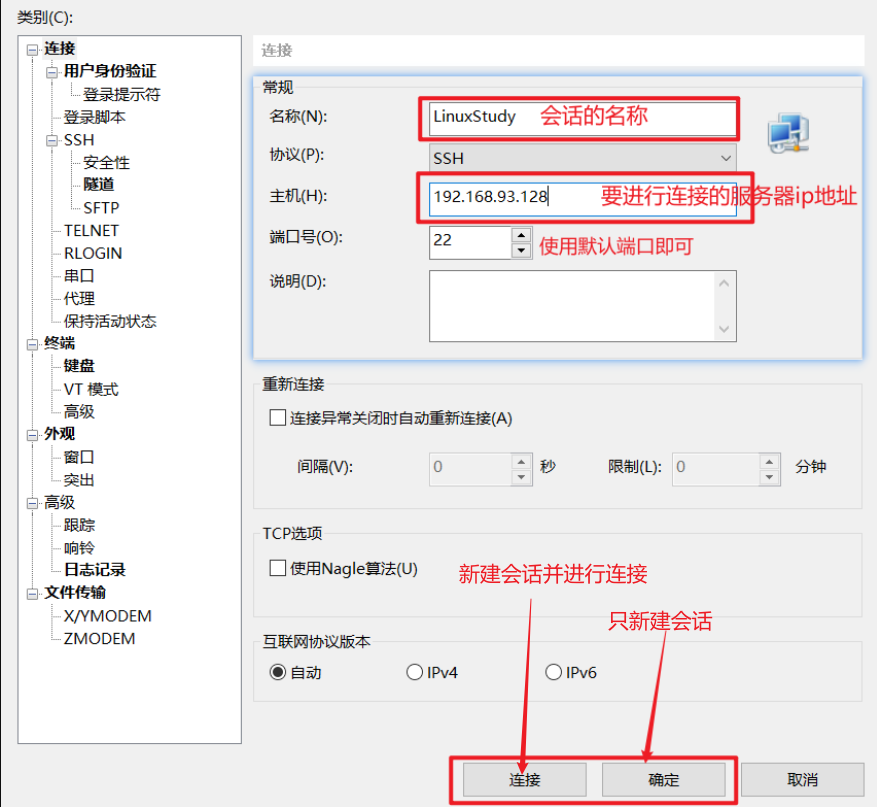
Task: Increase the 端口号 port number
Action: [x=521, y=234]
